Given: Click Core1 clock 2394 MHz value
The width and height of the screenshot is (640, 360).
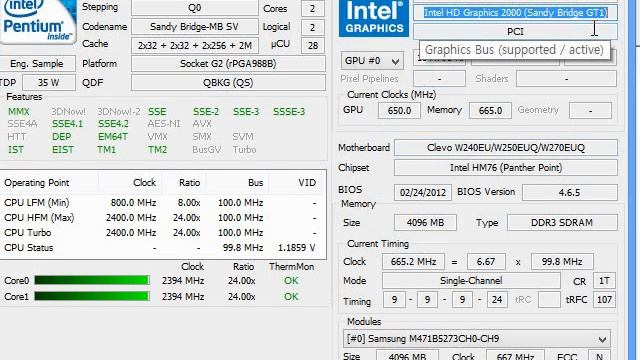Looking at the screenshot, I should (x=183, y=297).
